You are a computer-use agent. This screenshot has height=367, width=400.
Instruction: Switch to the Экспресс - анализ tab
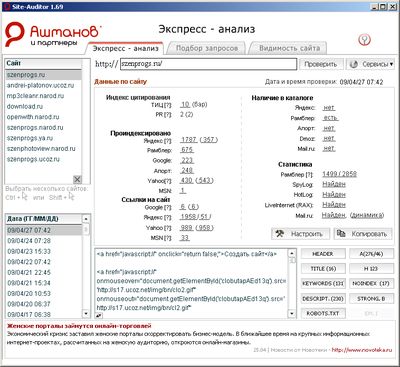coord(125,48)
